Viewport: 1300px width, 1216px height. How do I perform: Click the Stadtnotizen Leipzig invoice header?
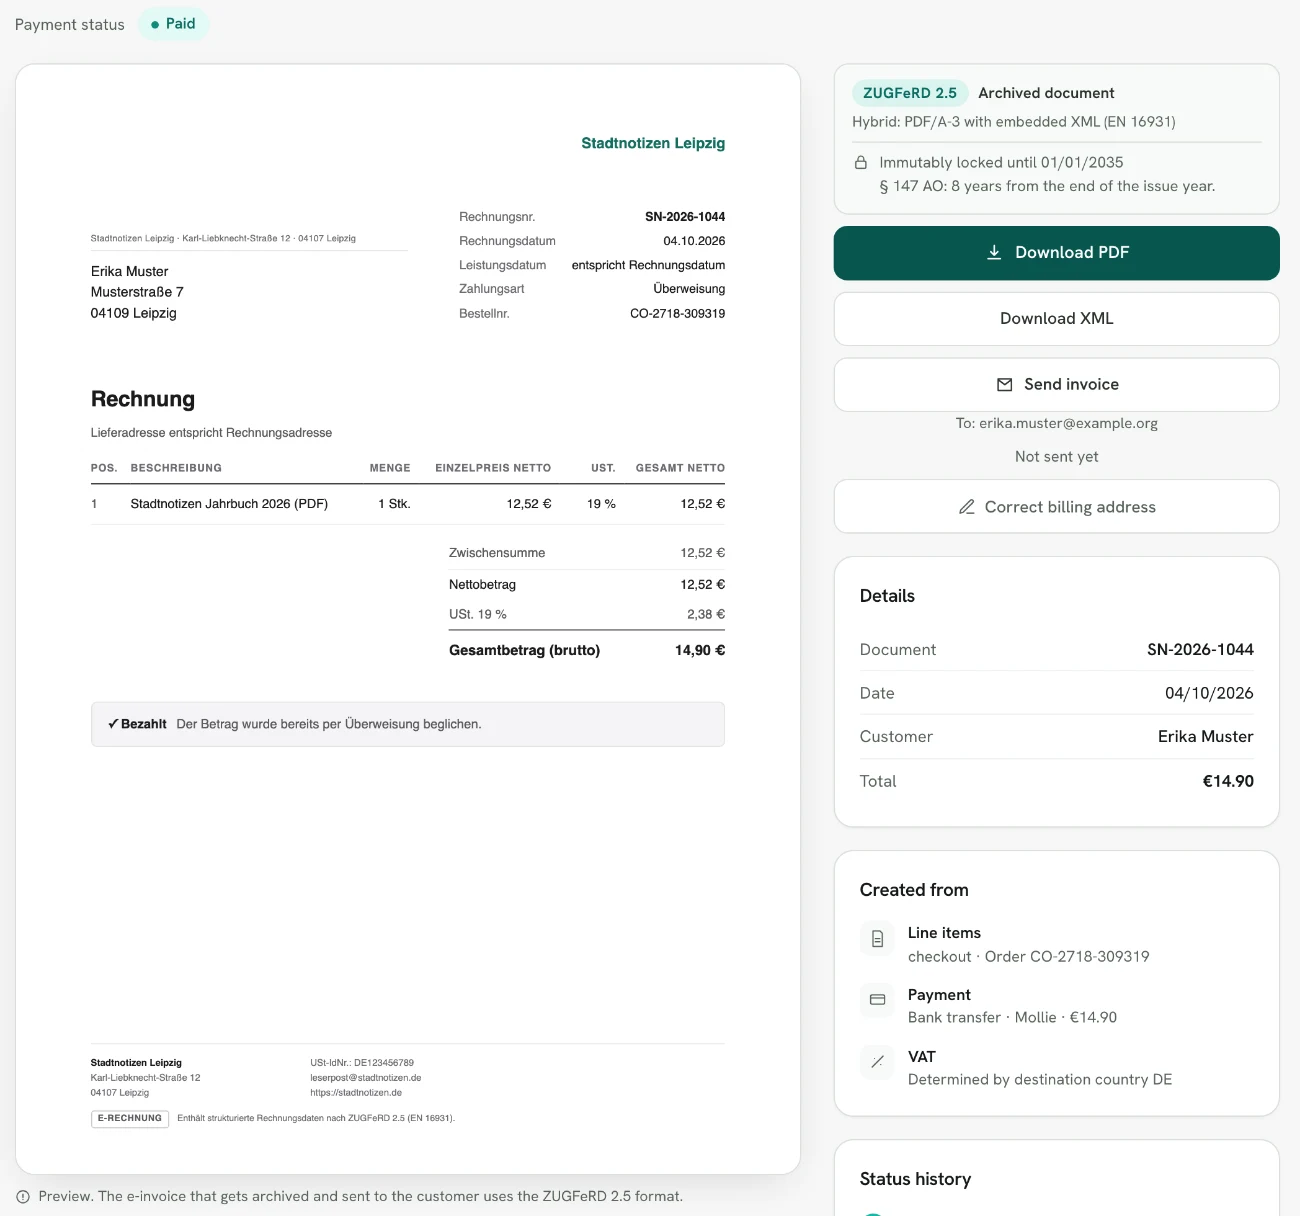click(x=653, y=143)
